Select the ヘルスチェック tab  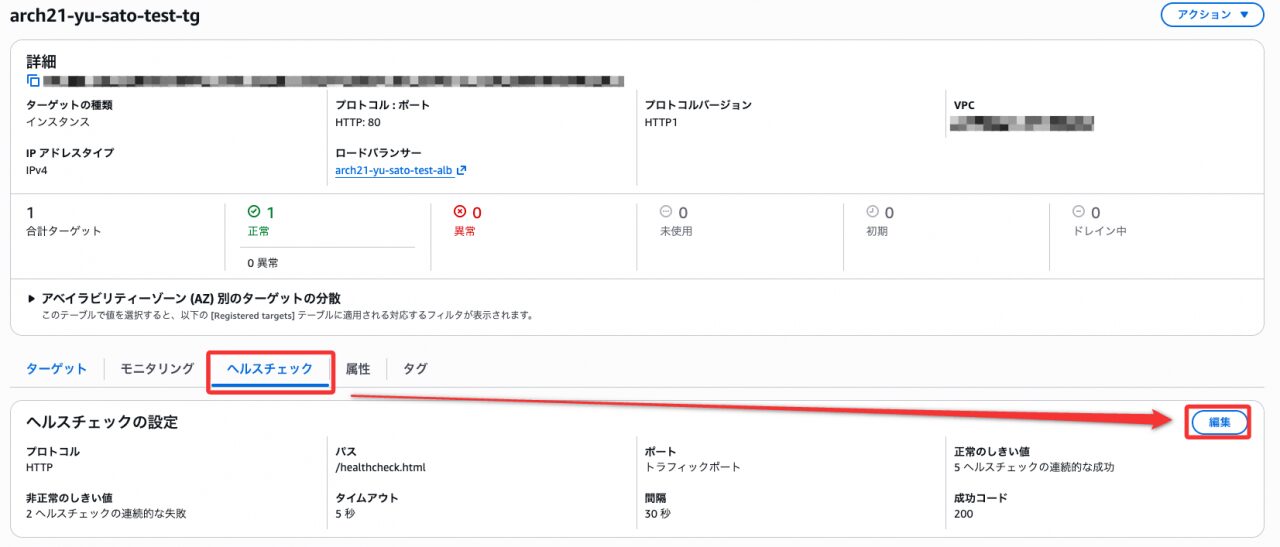point(270,369)
